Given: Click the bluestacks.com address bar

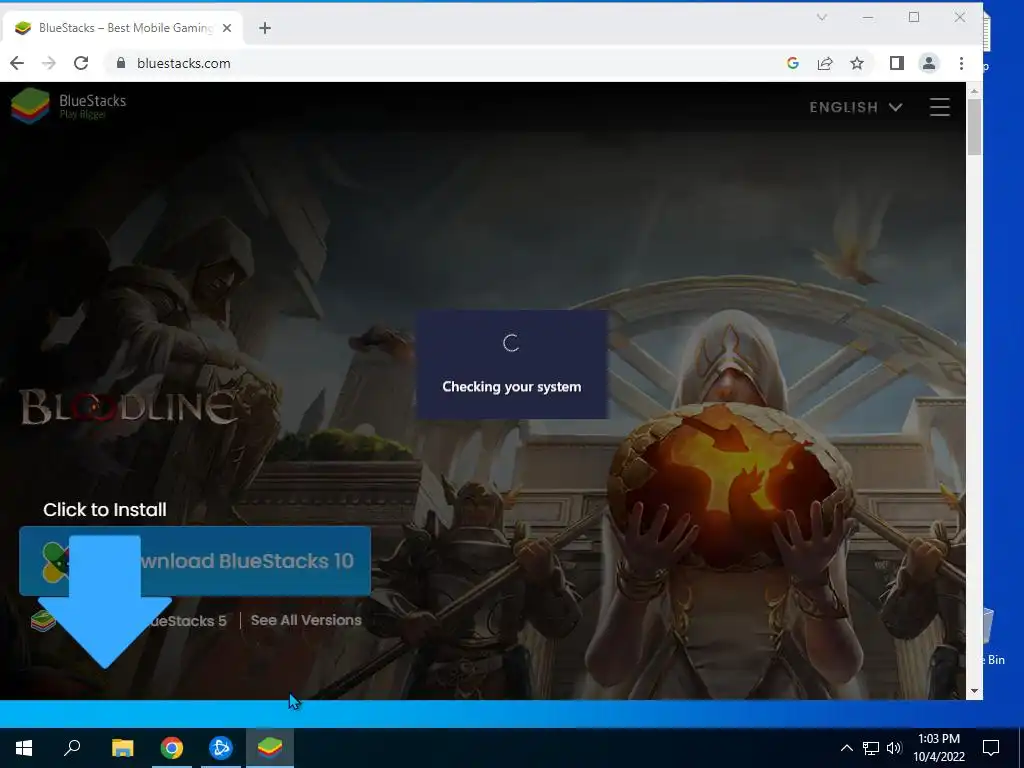Looking at the screenshot, I should [451, 63].
